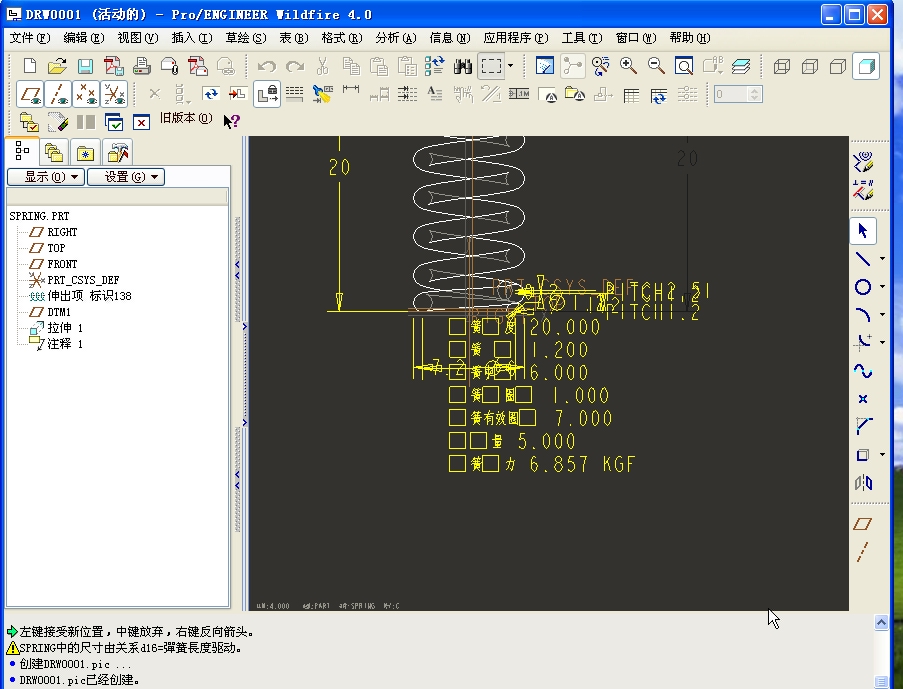Switch to the model tree tab

[x=22, y=151]
